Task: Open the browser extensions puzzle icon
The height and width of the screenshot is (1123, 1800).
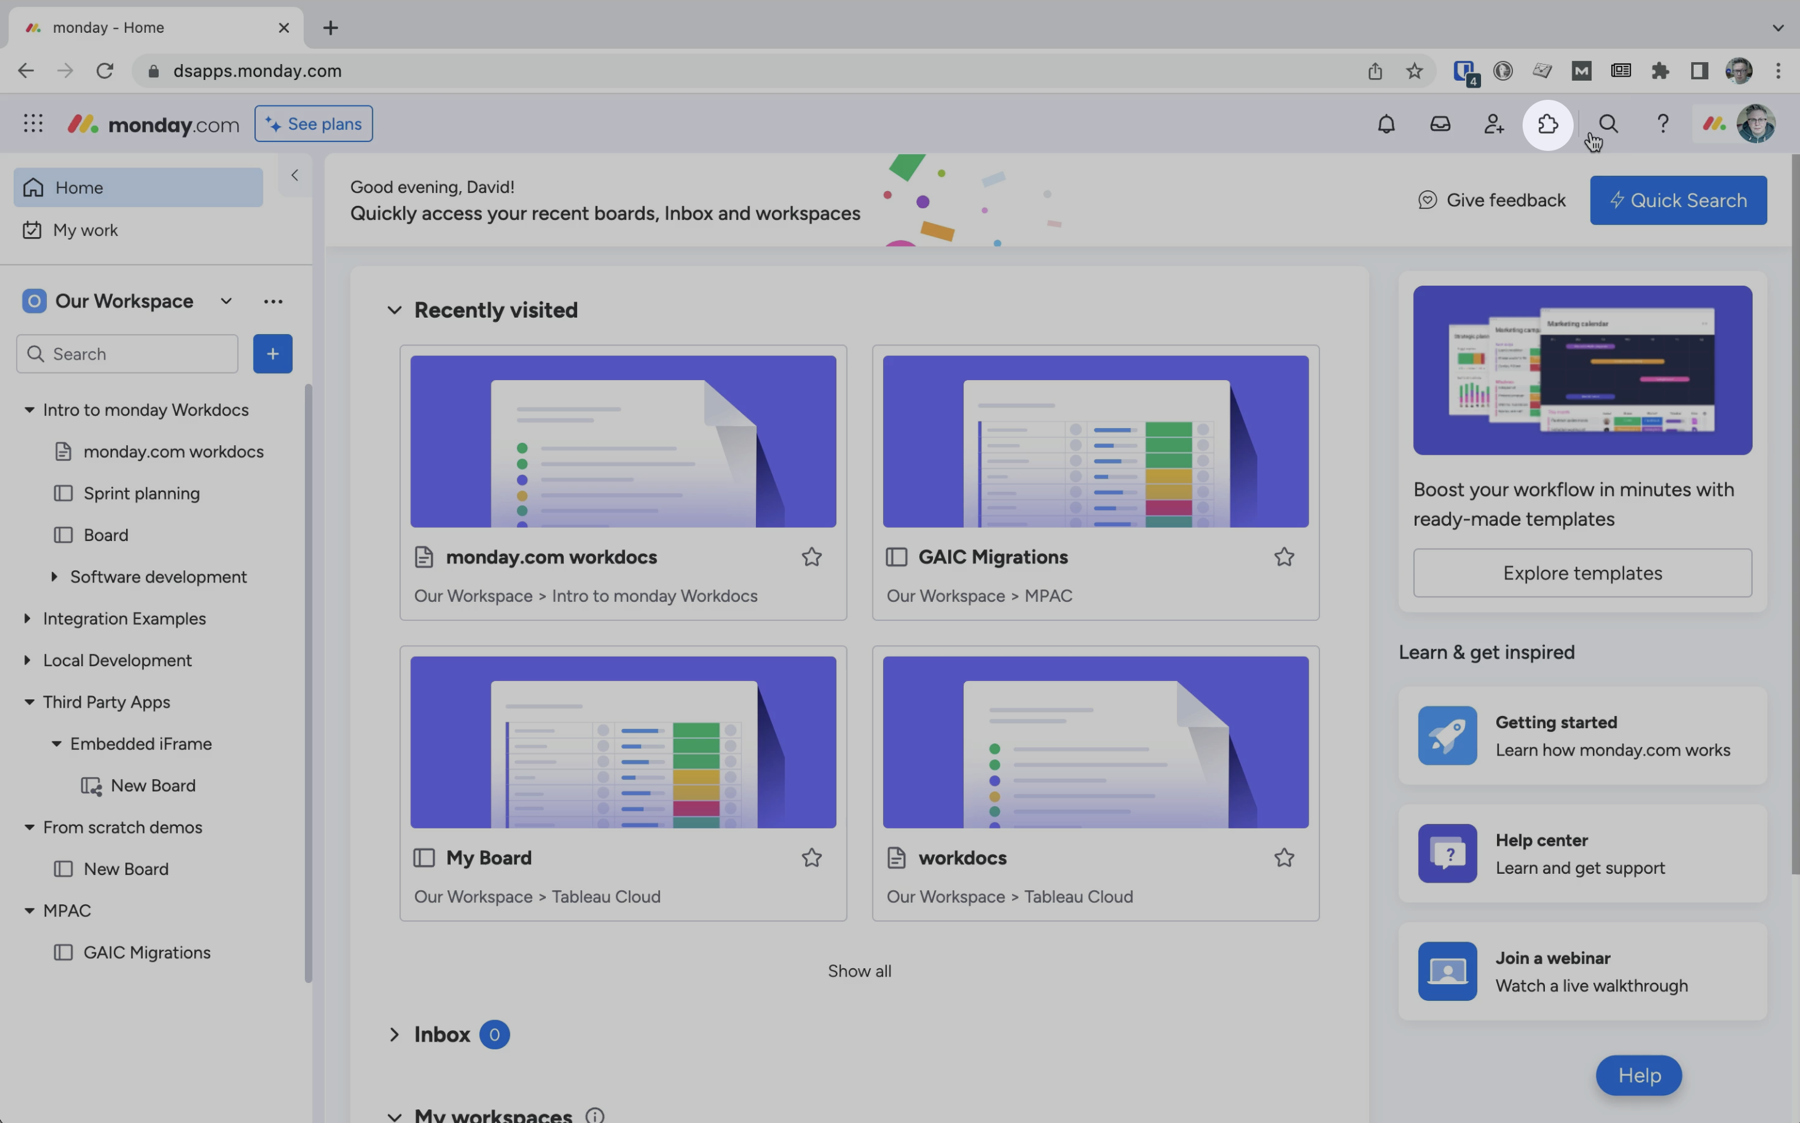Action: click(x=1660, y=71)
